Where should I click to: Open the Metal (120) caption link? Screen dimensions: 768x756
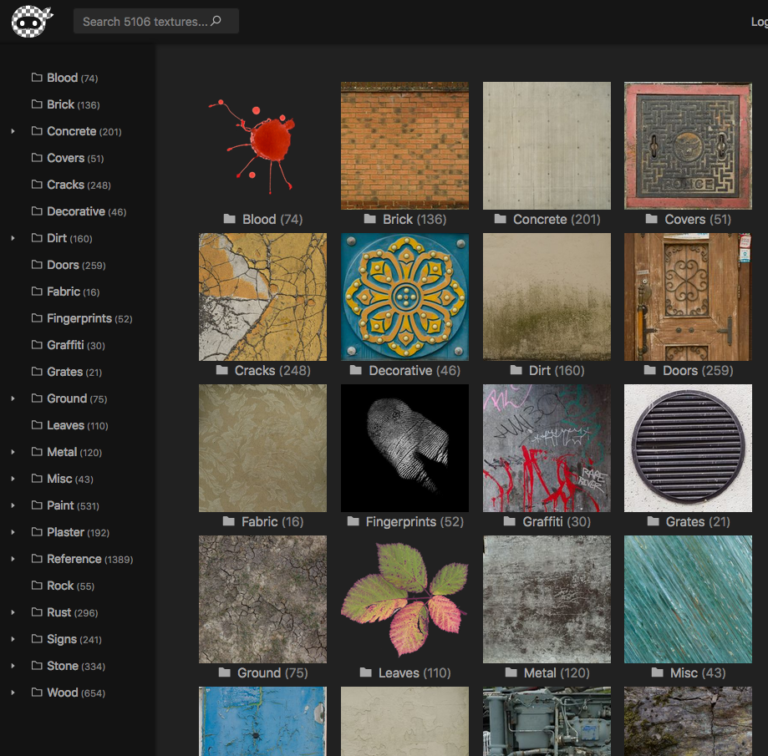[x=556, y=673]
